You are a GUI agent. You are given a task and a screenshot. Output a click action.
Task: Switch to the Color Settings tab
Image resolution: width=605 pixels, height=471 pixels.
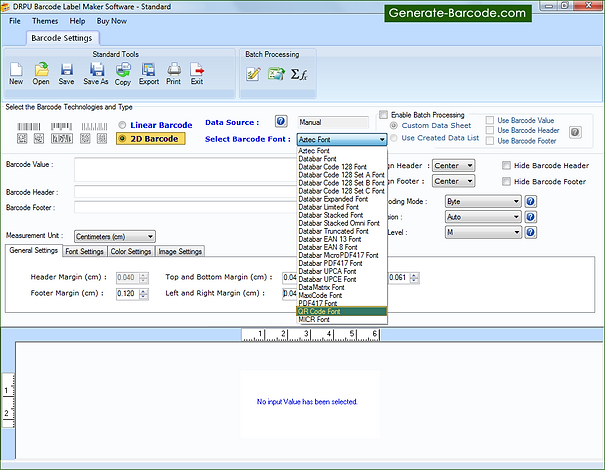(x=130, y=251)
